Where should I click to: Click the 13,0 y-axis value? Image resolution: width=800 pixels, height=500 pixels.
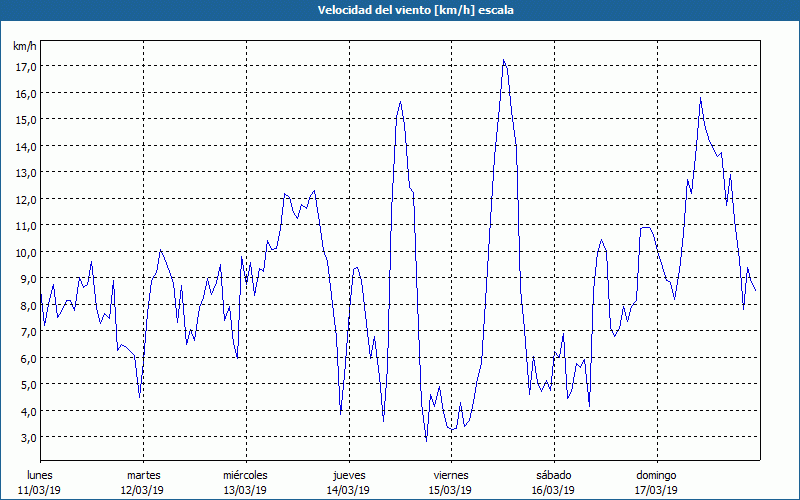[26, 172]
